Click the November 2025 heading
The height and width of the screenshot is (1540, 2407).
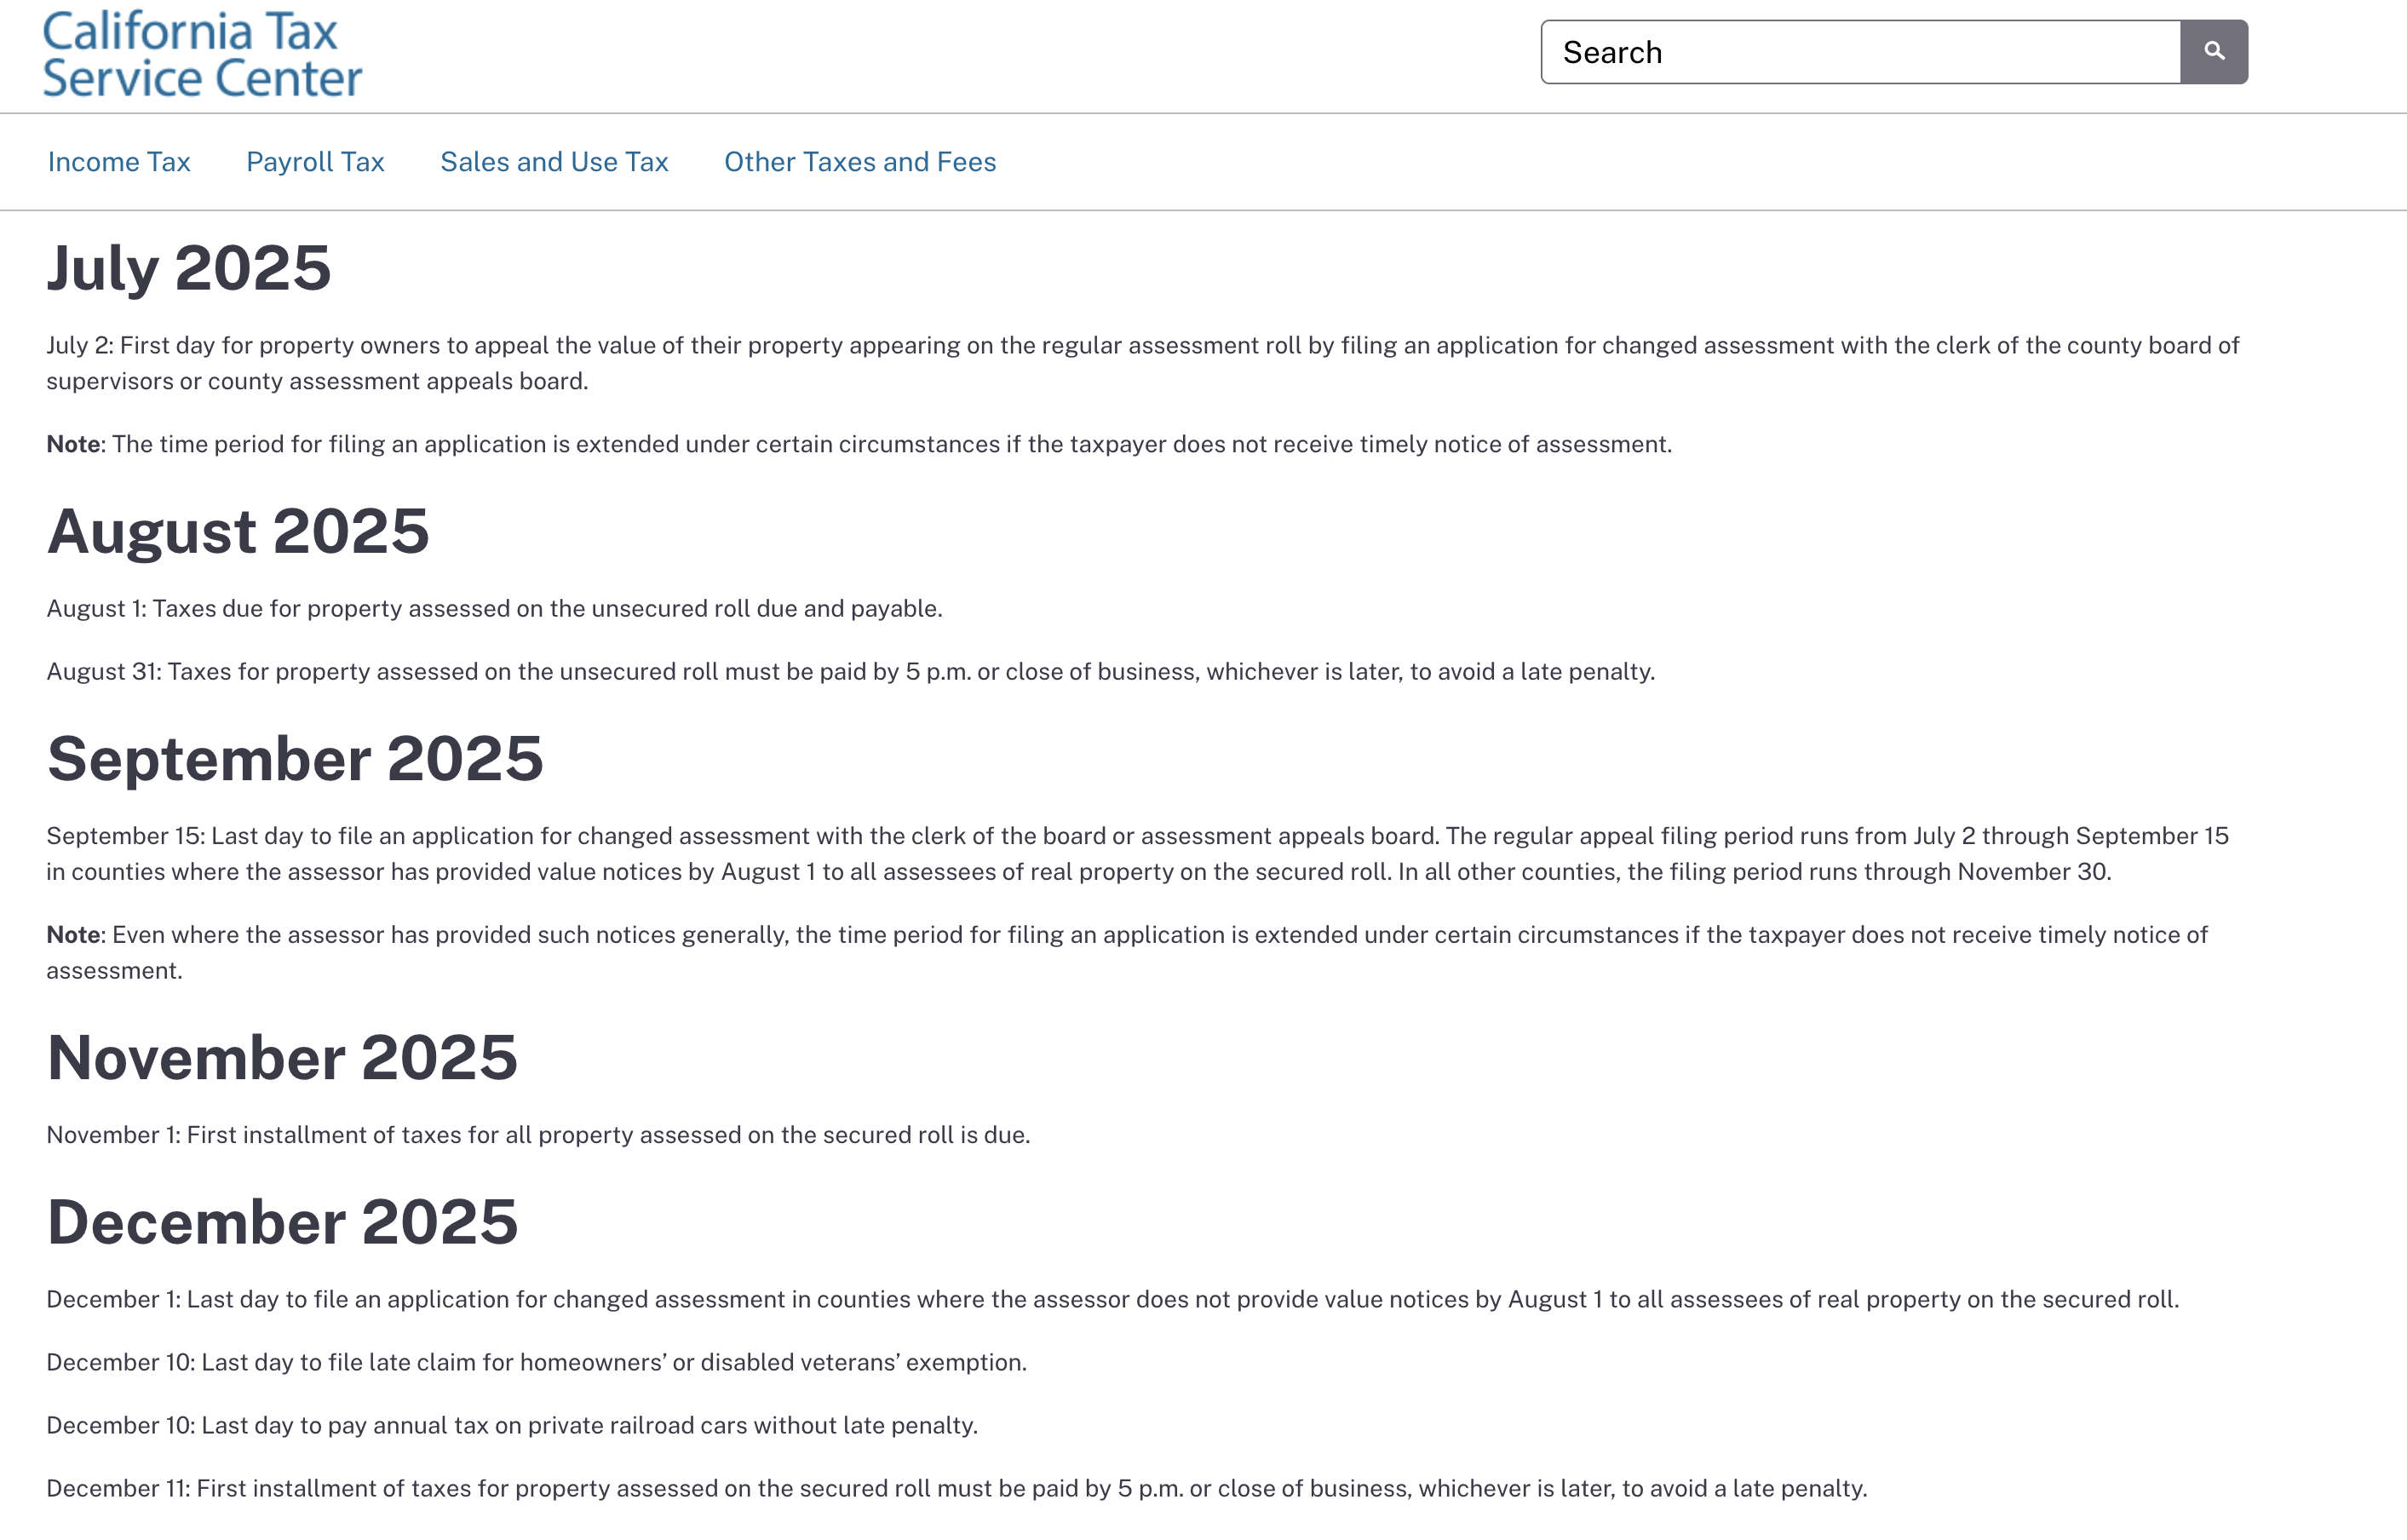pyautogui.click(x=282, y=1058)
